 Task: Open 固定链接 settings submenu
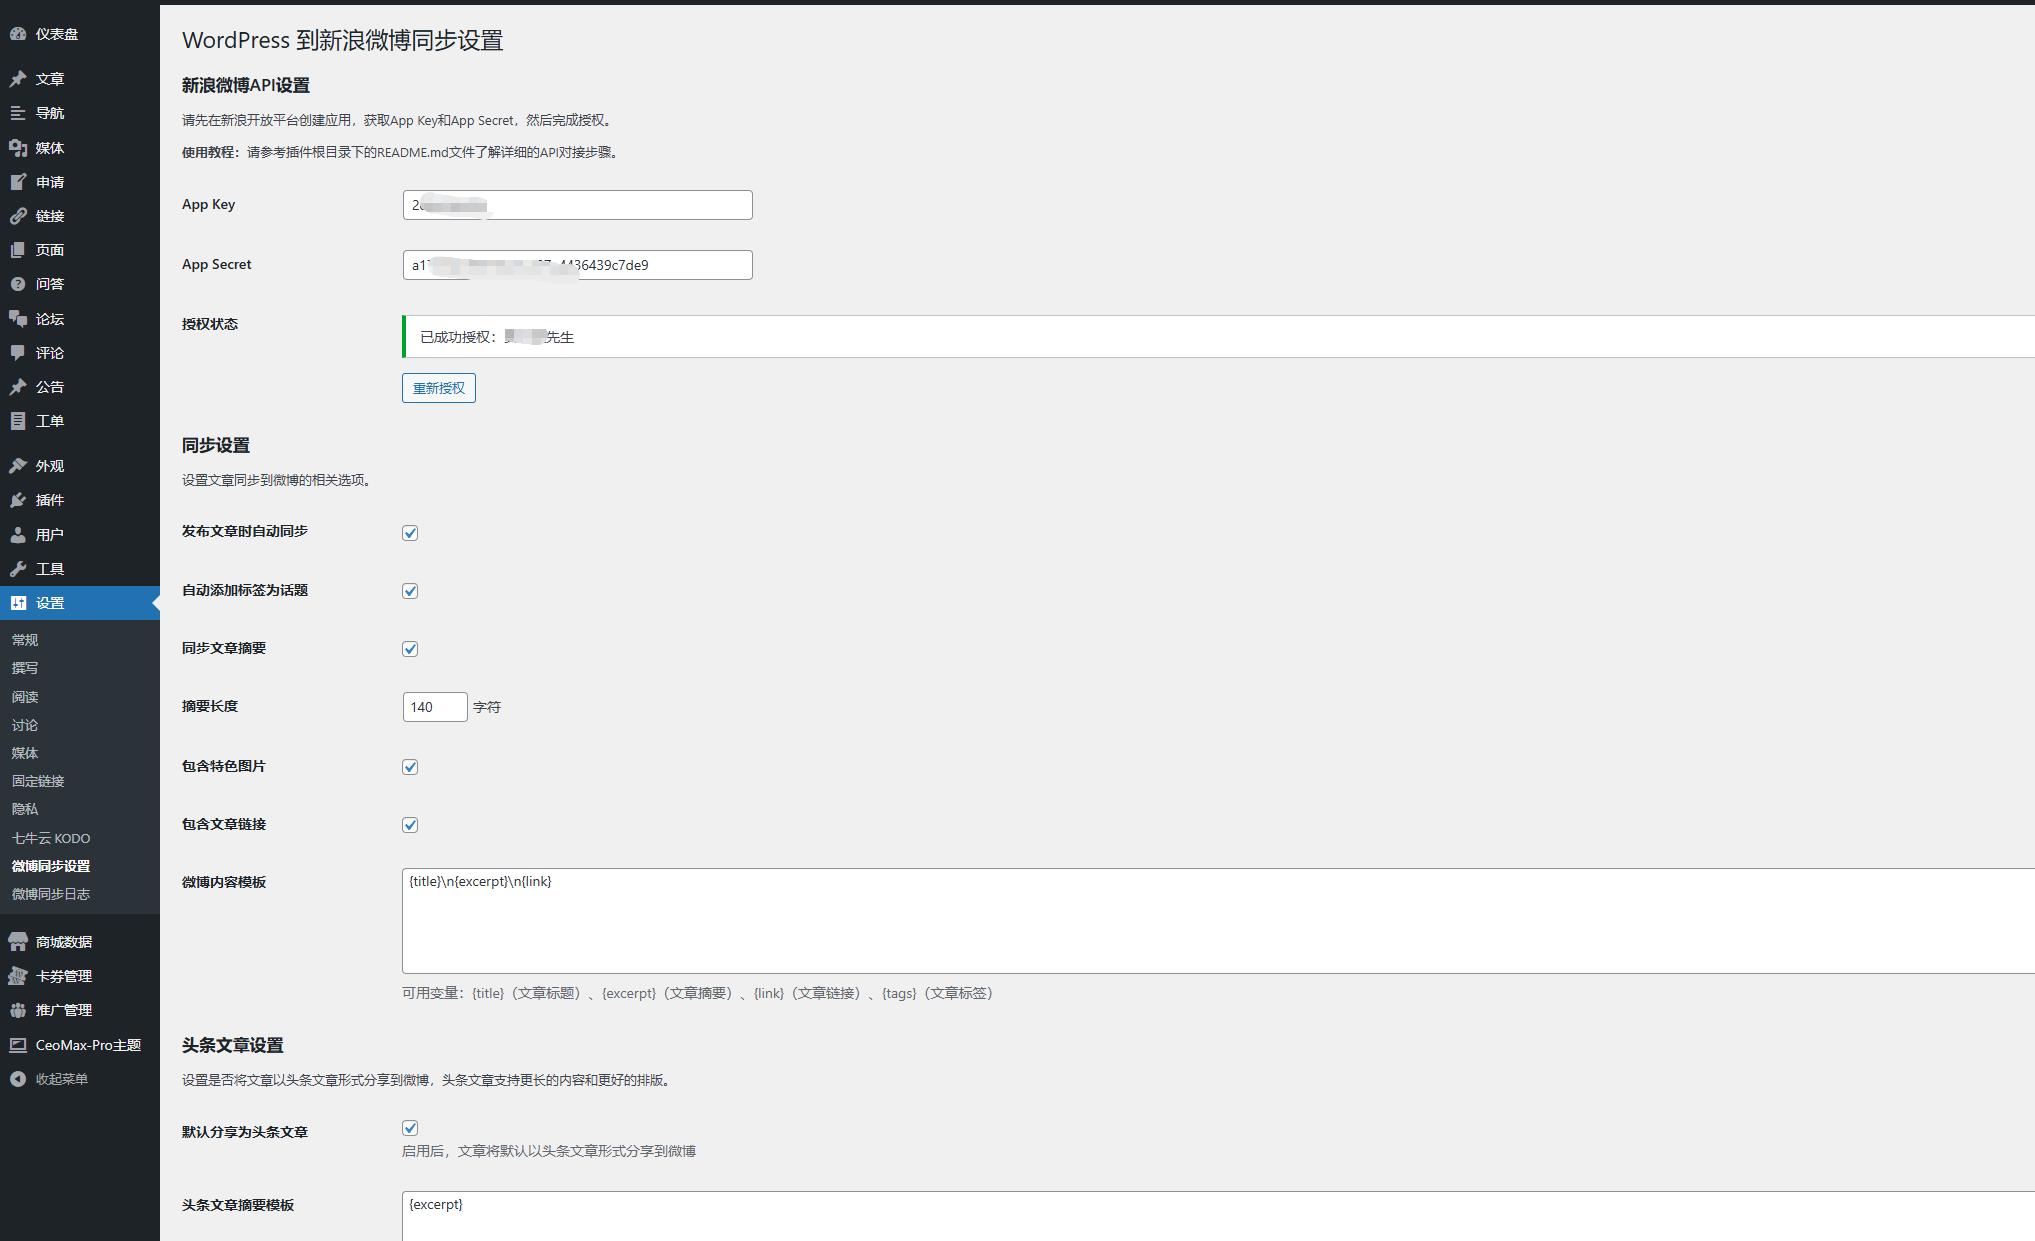pos(38,781)
